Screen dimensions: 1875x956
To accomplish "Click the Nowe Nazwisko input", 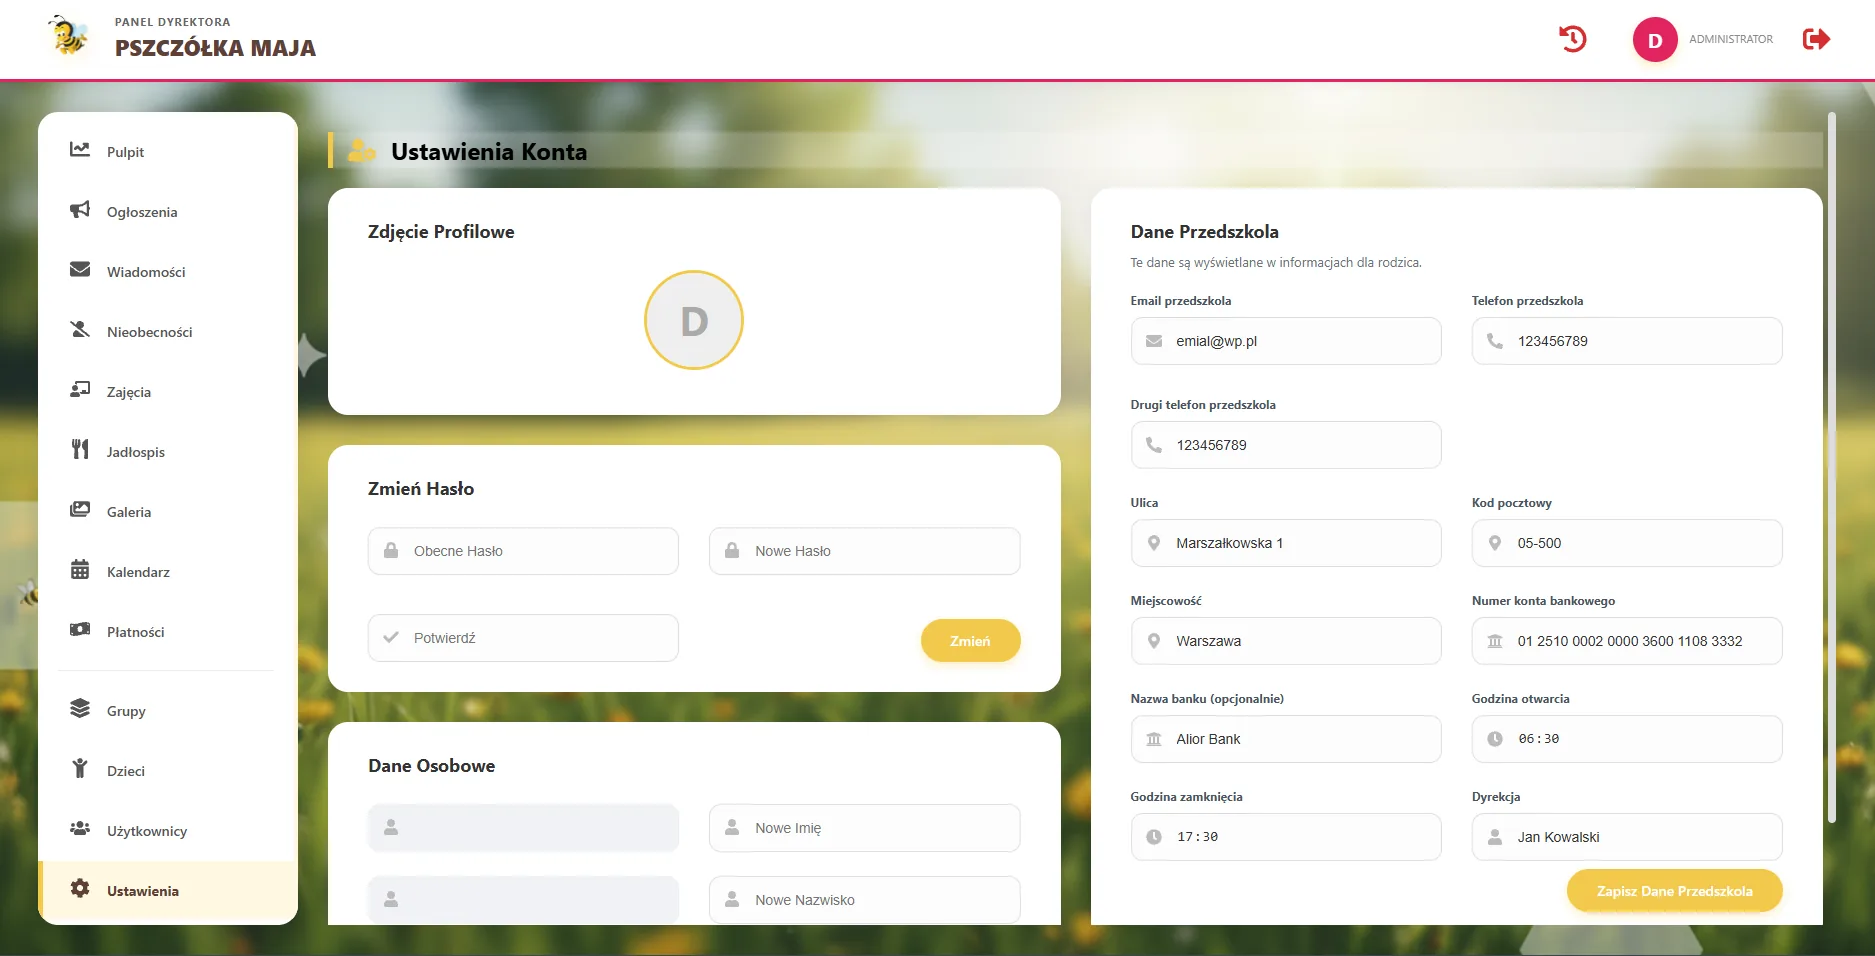I will [x=864, y=900].
